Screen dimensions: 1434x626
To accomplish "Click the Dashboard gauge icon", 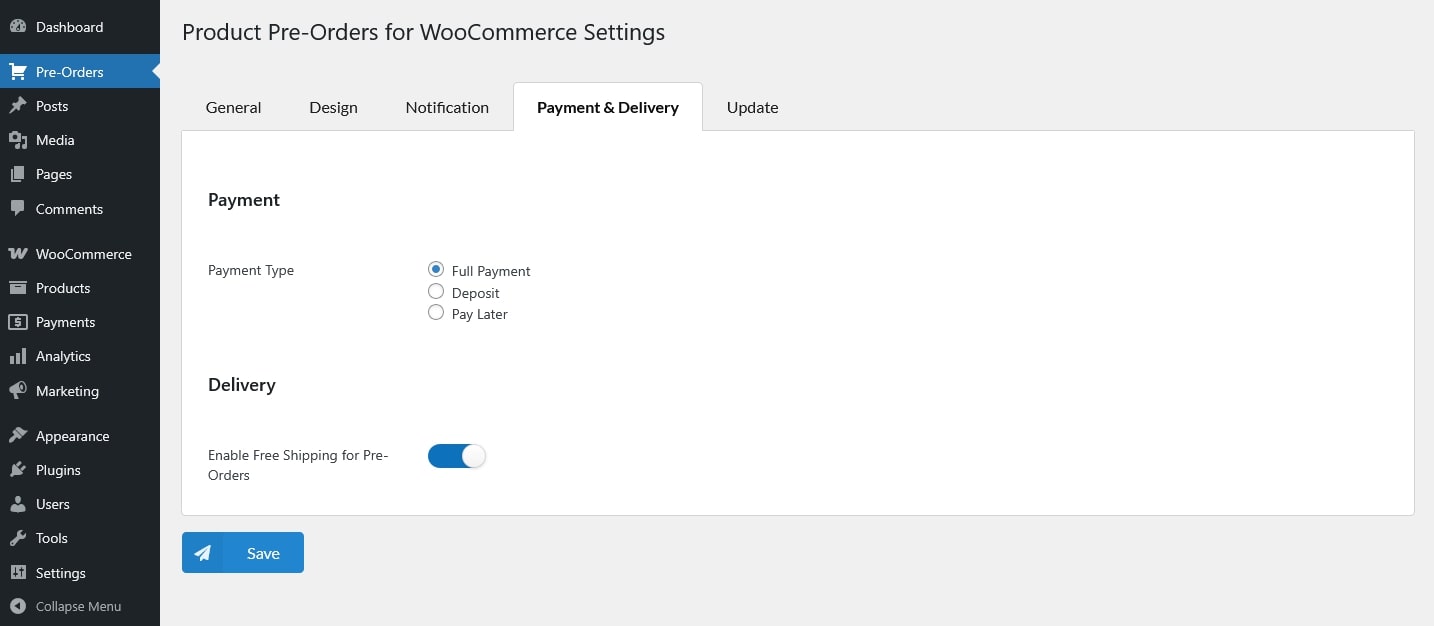I will pyautogui.click(x=17, y=27).
